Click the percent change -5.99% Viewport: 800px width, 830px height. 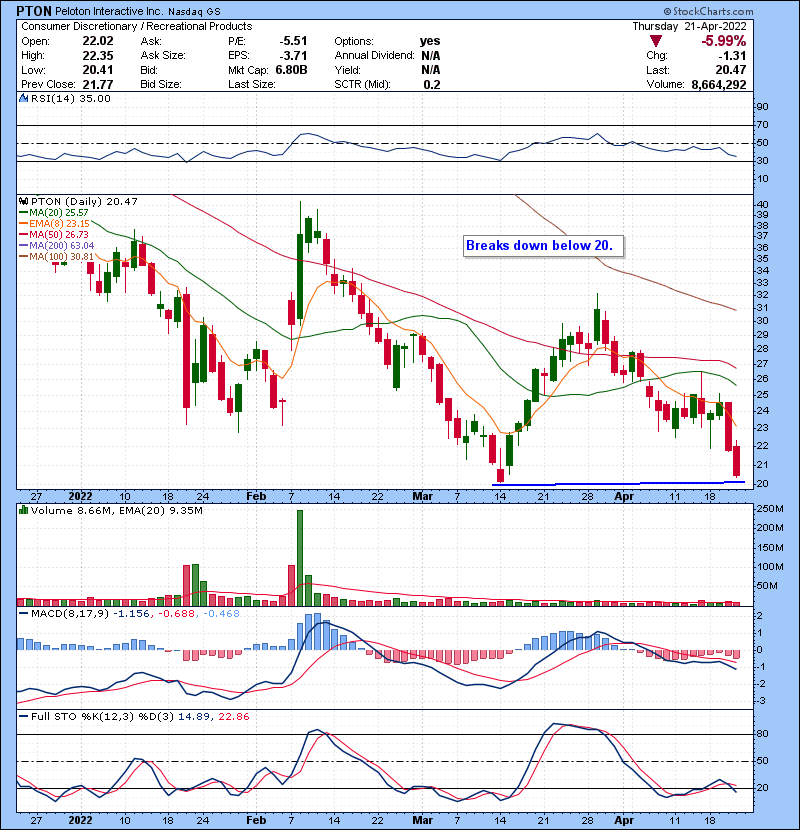coord(724,41)
